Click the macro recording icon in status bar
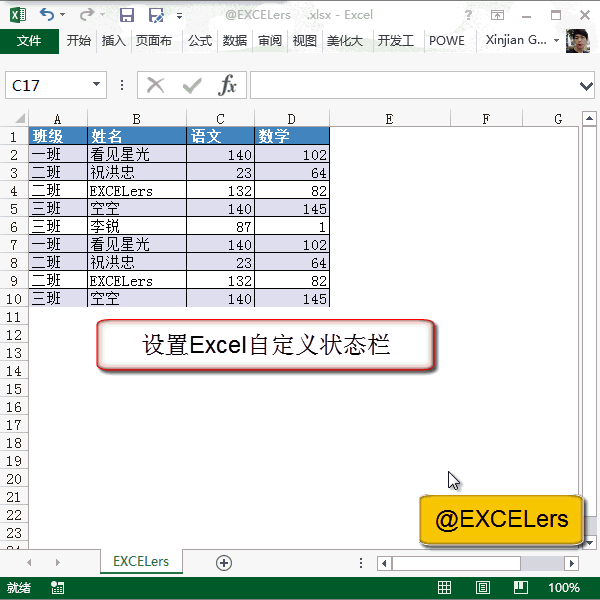 click(57, 588)
